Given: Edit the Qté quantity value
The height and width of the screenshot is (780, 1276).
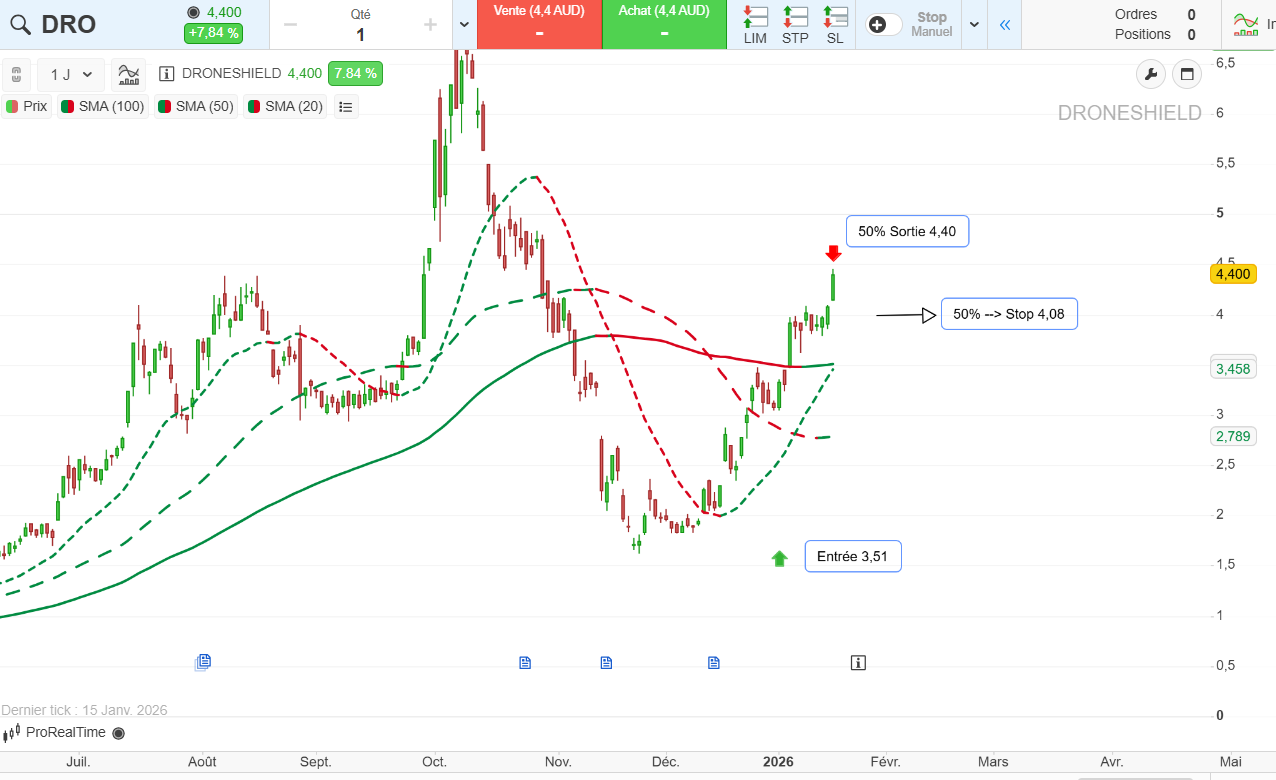Looking at the screenshot, I should coord(360,35).
